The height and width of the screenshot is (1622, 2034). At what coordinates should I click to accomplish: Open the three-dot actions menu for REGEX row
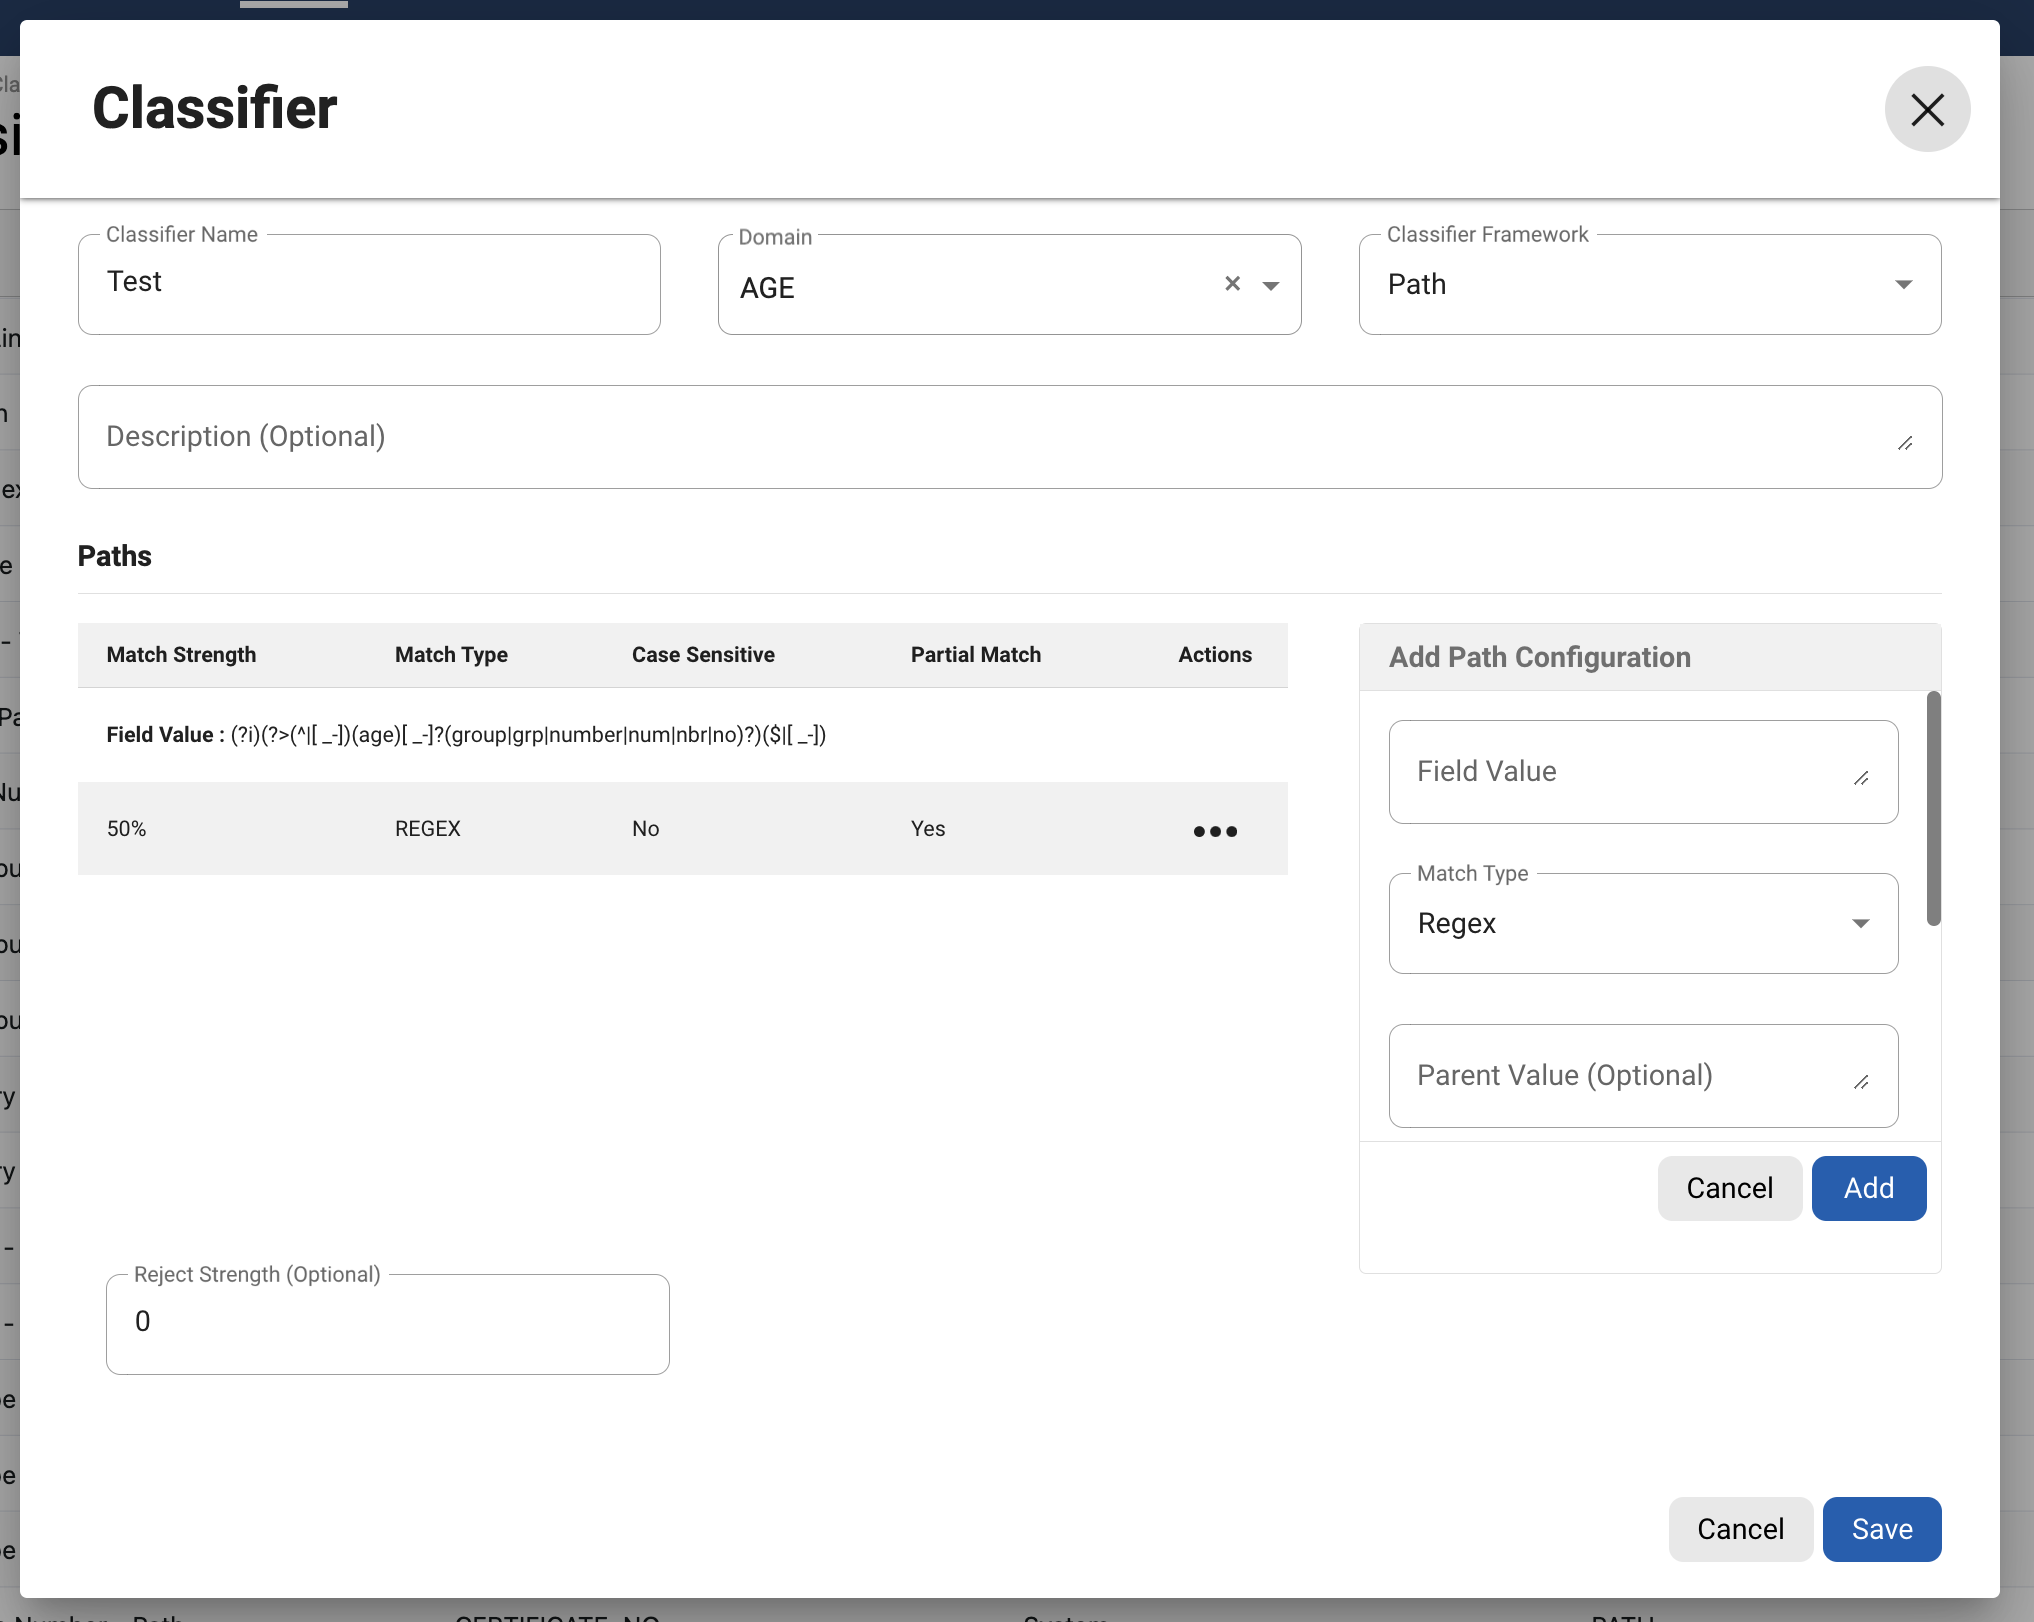[x=1215, y=831]
